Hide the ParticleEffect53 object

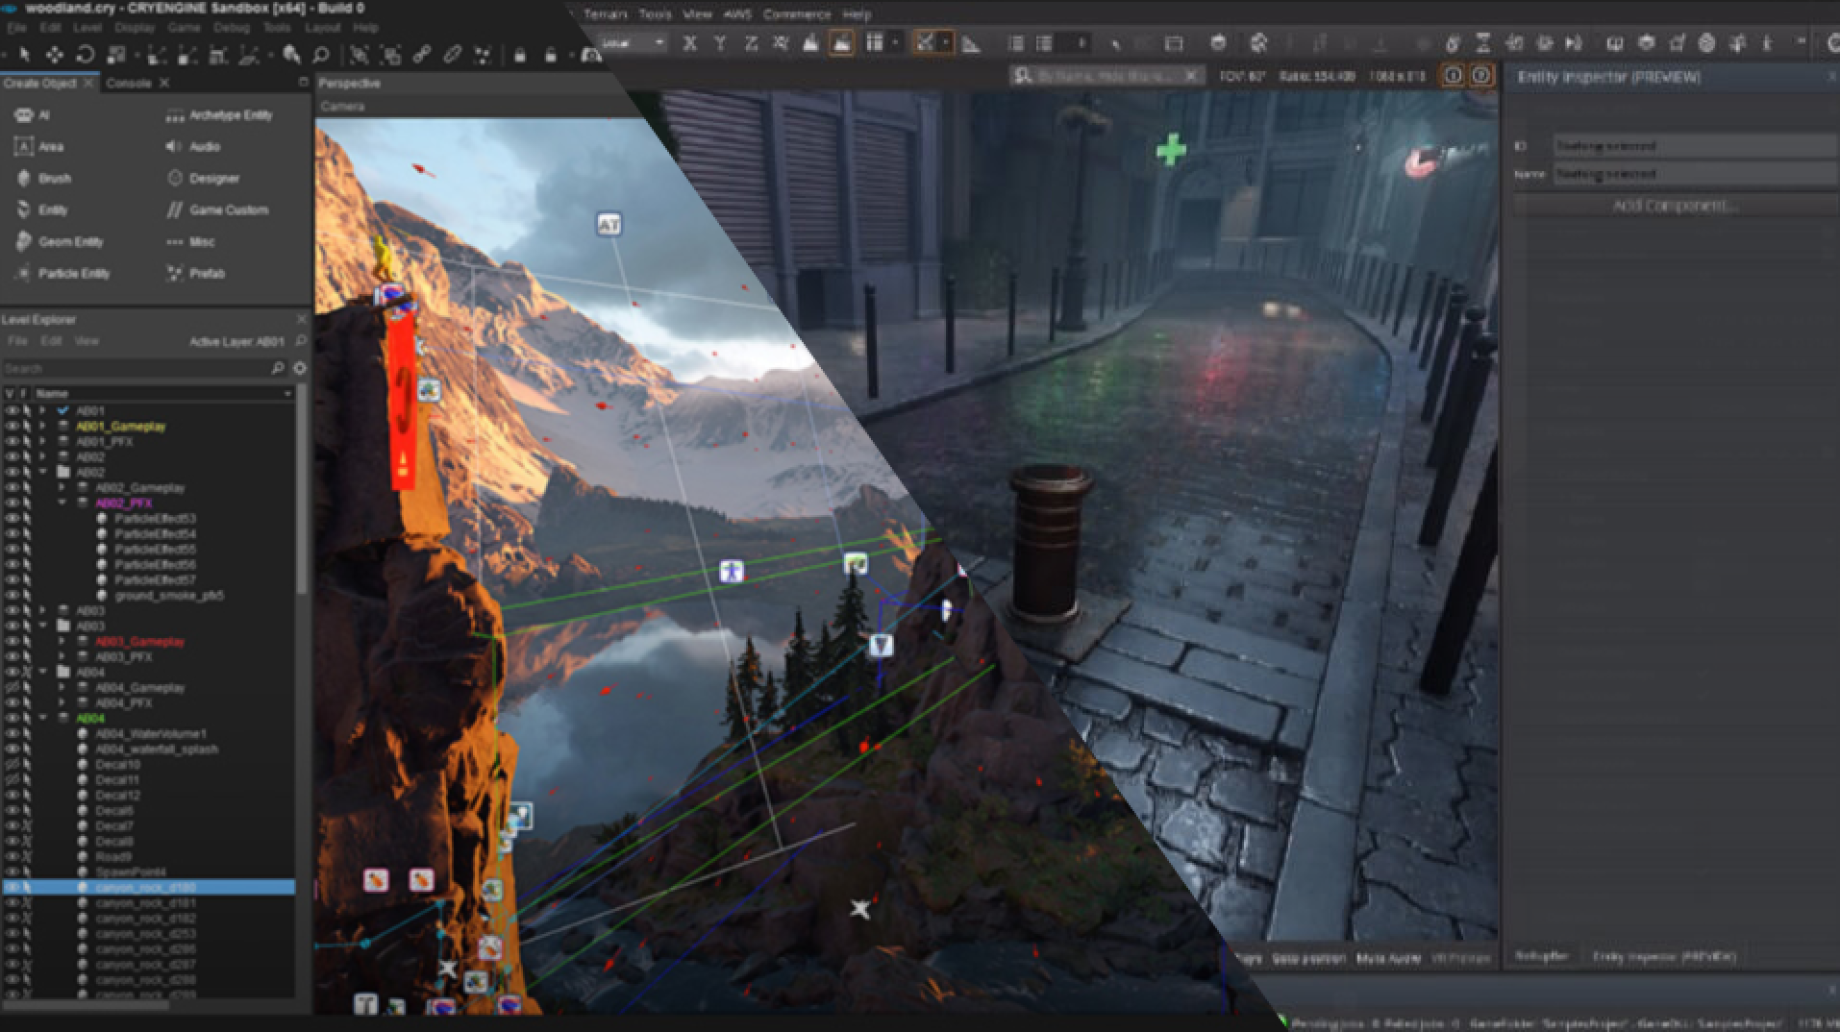[x=11, y=519]
